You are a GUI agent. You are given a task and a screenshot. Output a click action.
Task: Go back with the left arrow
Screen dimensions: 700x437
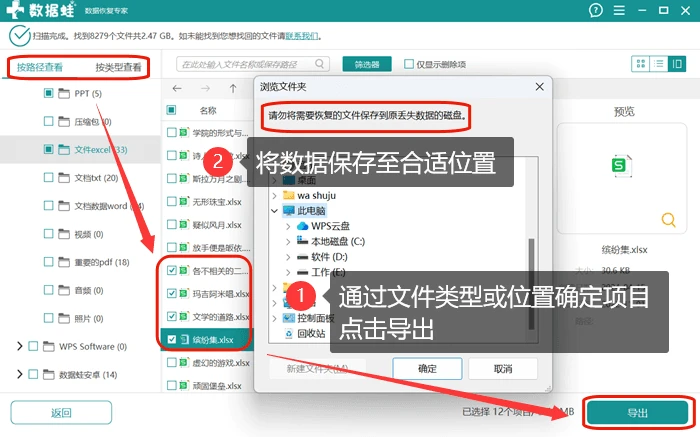click(177, 88)
